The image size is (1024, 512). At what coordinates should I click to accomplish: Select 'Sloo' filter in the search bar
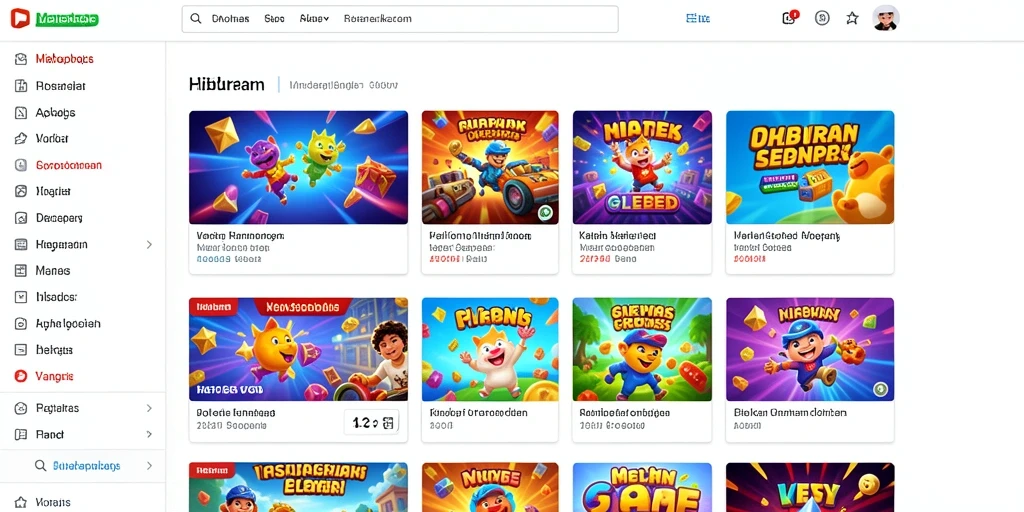tap(274, 19)
